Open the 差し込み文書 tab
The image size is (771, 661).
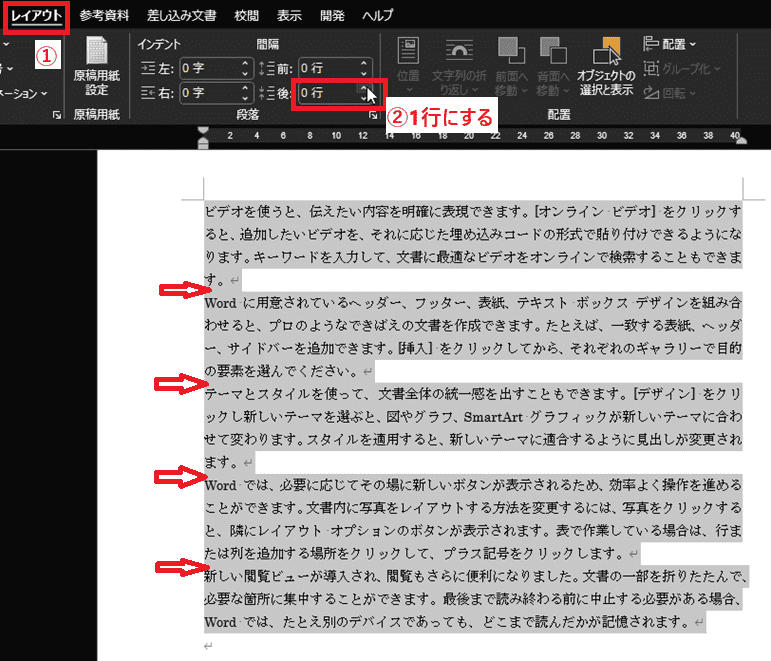tap(181, 16)
